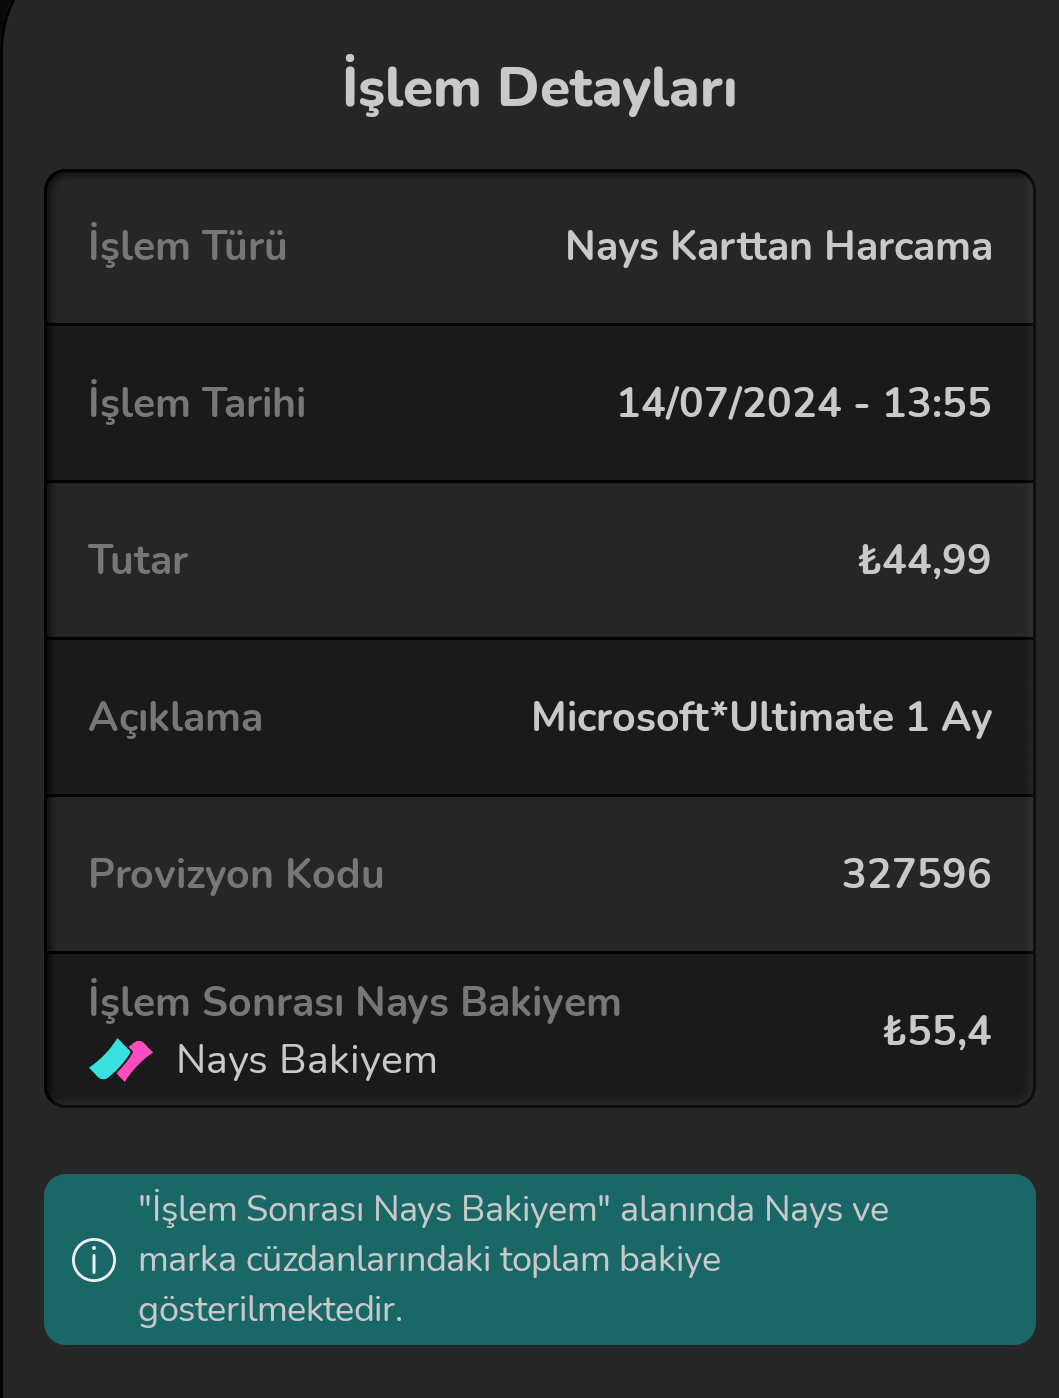Click the amount ₺44,99

pyautogui.click(x=924, y=560)
